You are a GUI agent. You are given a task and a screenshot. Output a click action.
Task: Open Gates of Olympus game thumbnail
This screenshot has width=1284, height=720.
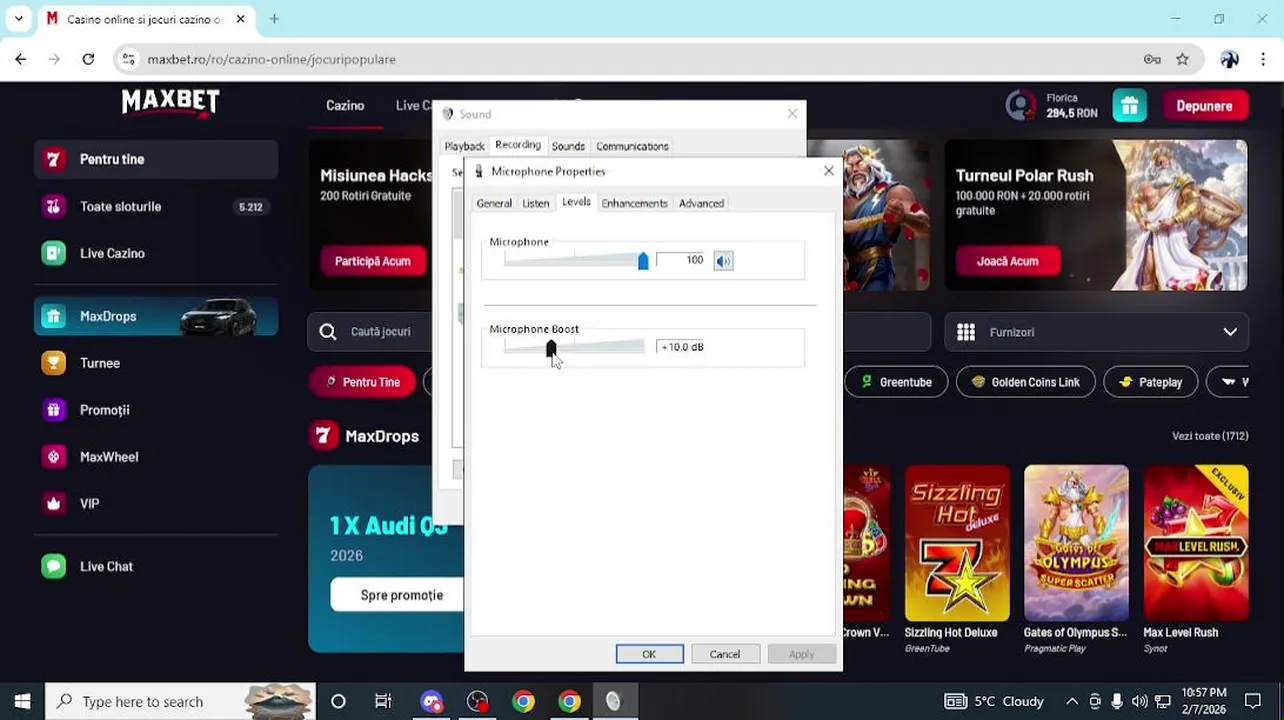(1076, 543)
